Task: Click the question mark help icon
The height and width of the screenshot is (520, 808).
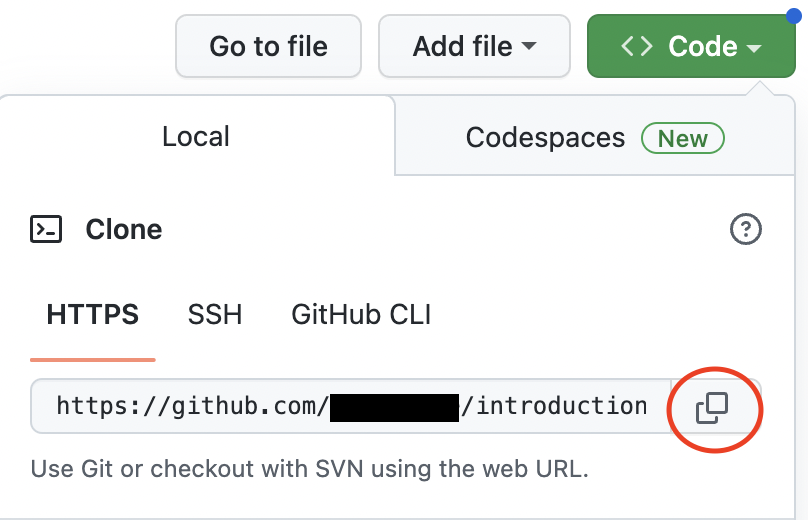Action: click(x=746, y=230)
